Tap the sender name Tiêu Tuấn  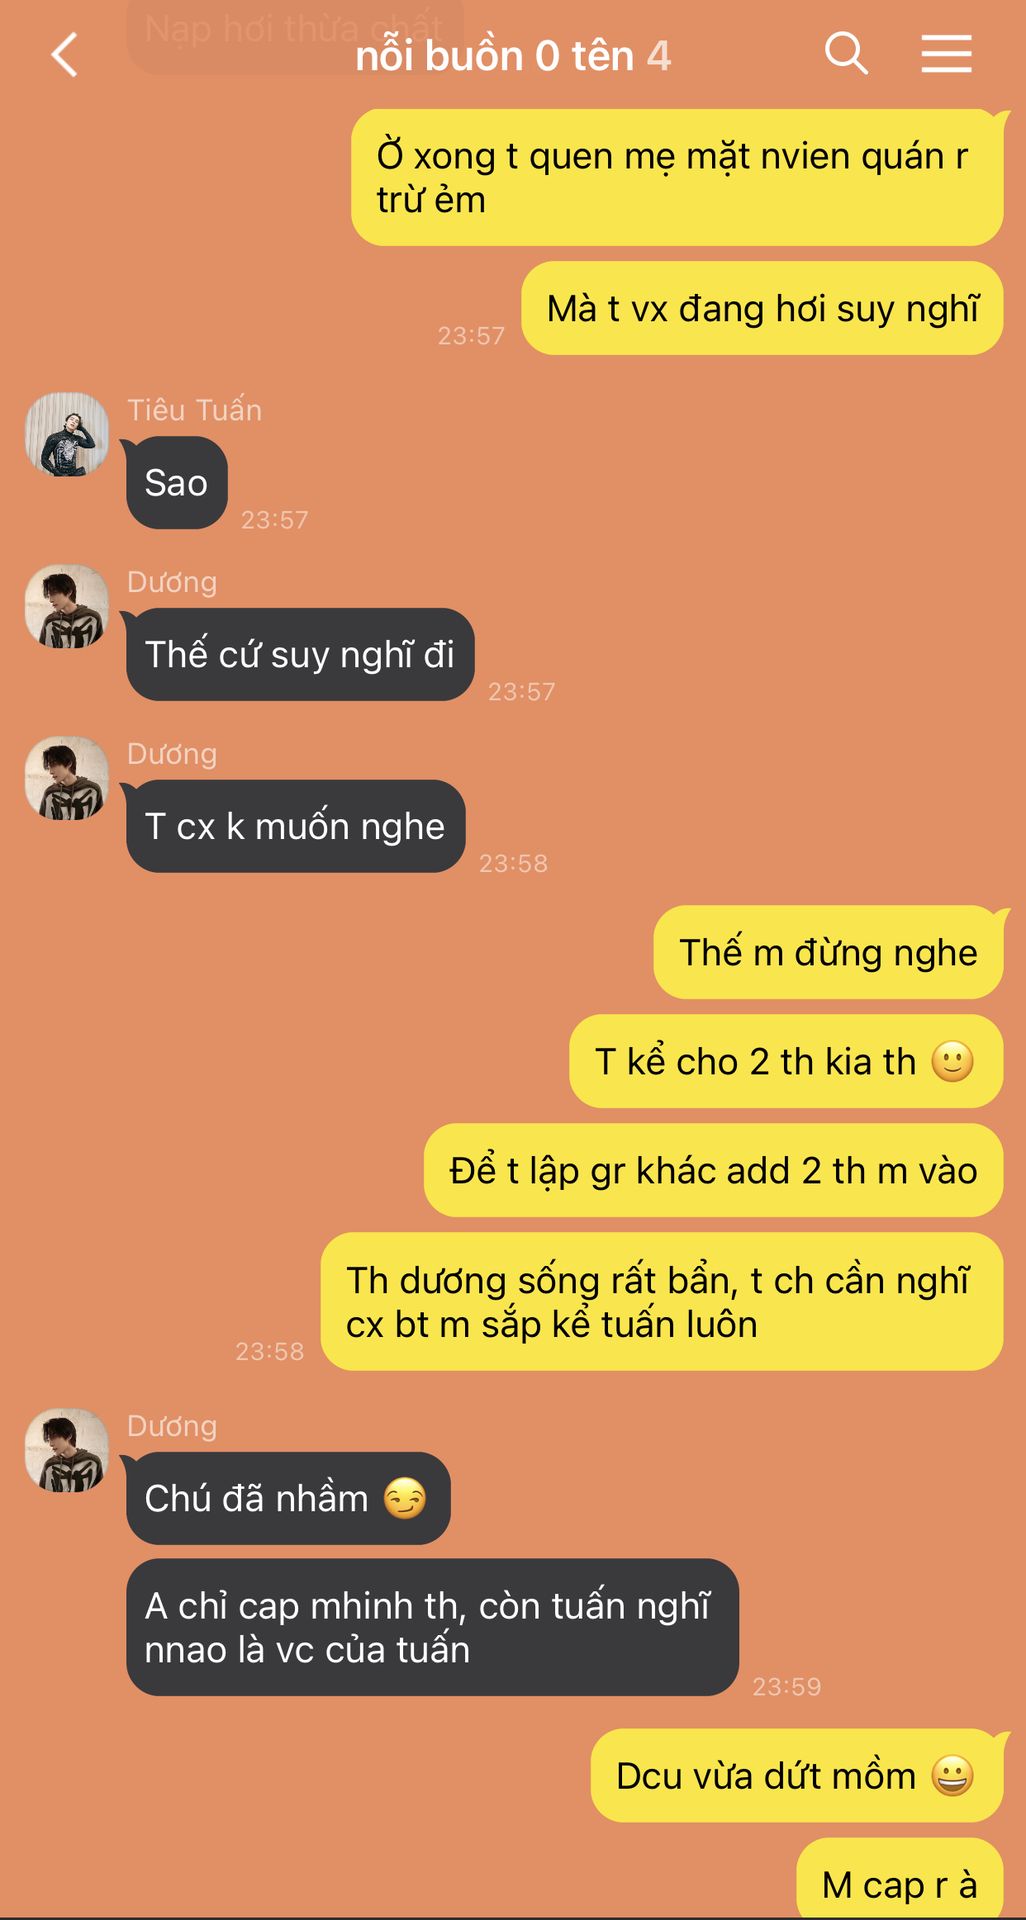click(x=194, y=410)
